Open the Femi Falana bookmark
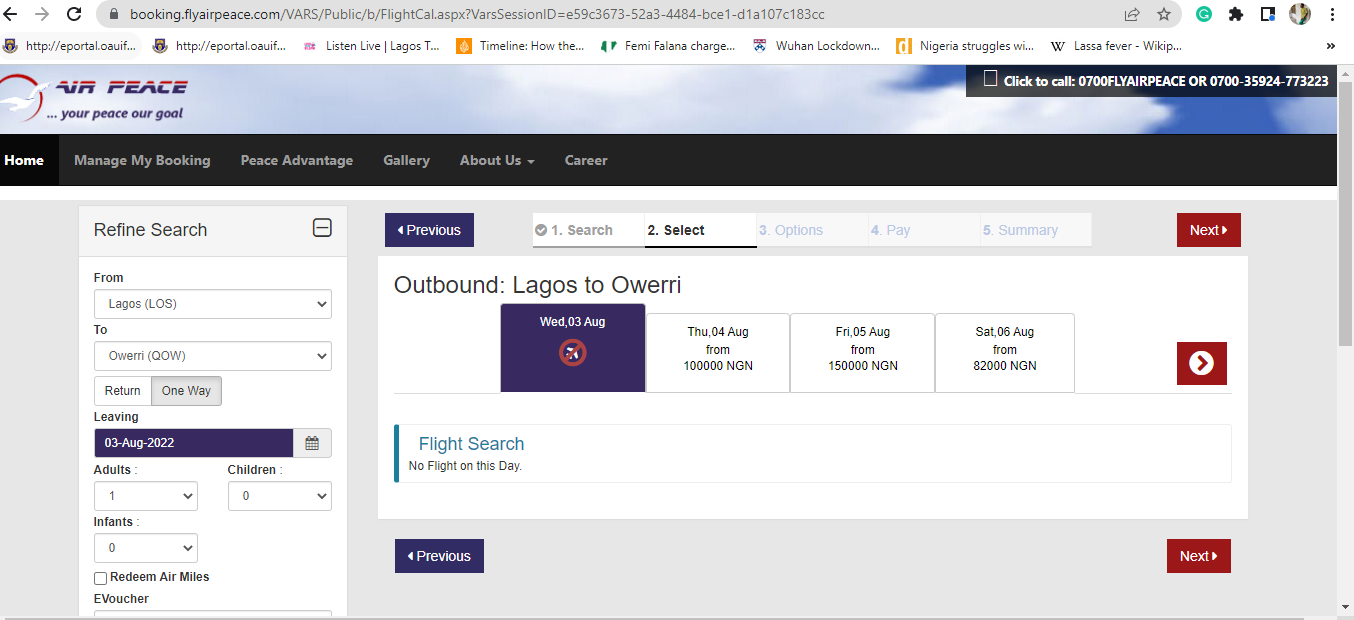 click(x=667, y=46)
